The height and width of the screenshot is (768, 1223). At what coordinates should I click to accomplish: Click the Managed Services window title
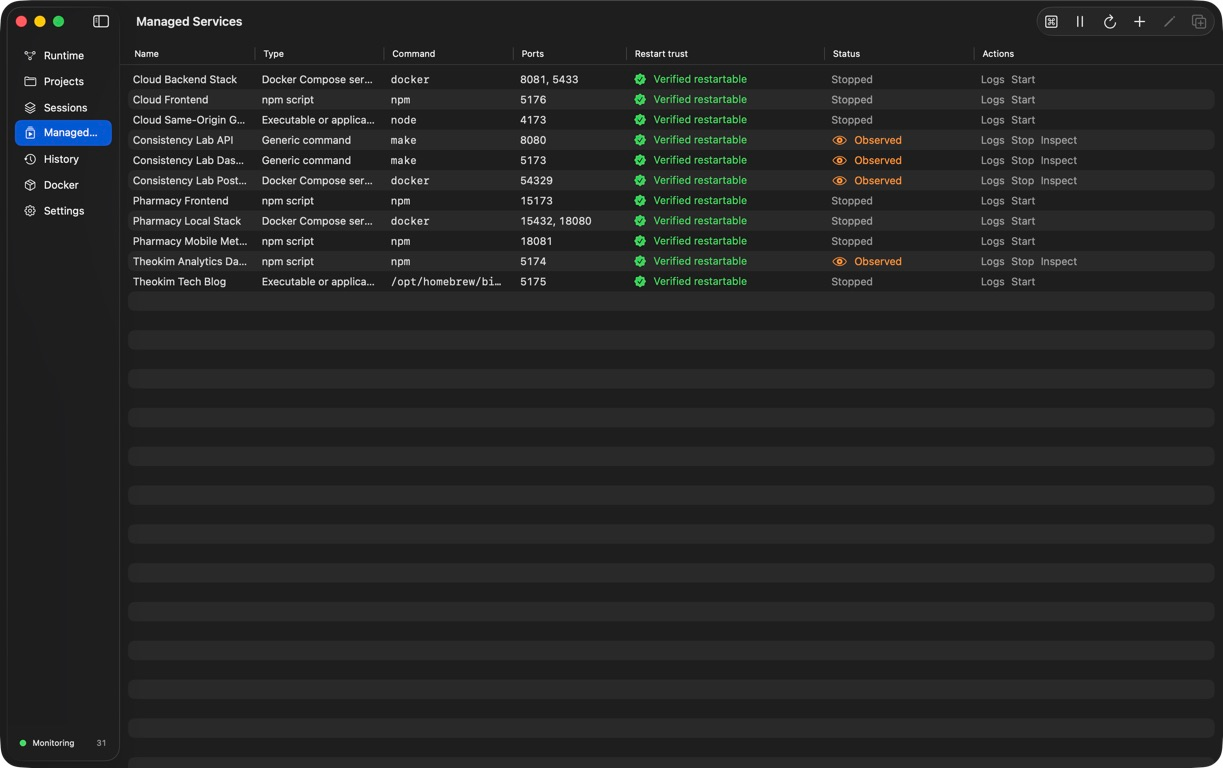pyautogui.click(x=189, y=21)
